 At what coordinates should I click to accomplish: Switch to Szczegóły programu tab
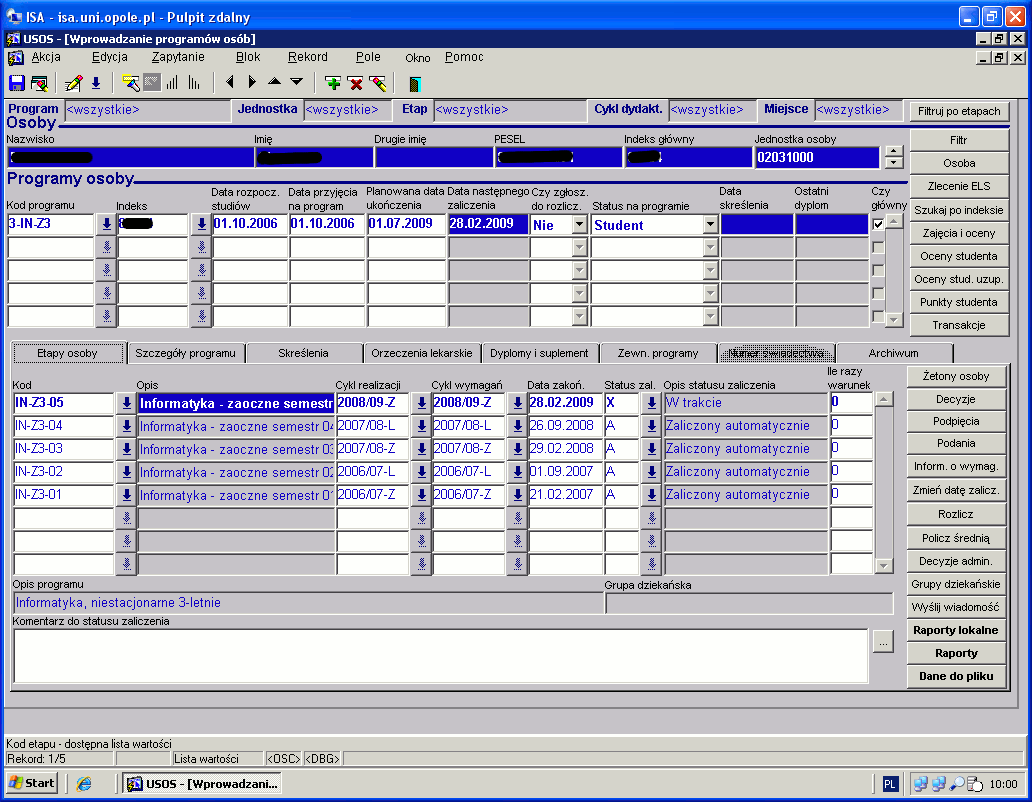pos(186,353)
